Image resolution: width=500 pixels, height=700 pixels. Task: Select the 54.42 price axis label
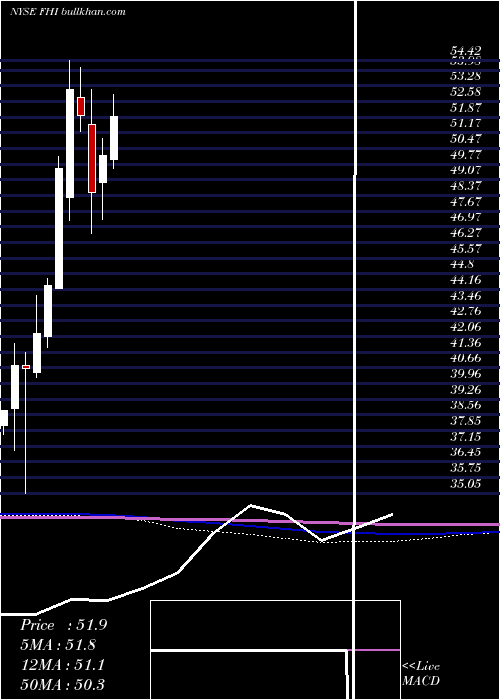(x=466, y=52)
